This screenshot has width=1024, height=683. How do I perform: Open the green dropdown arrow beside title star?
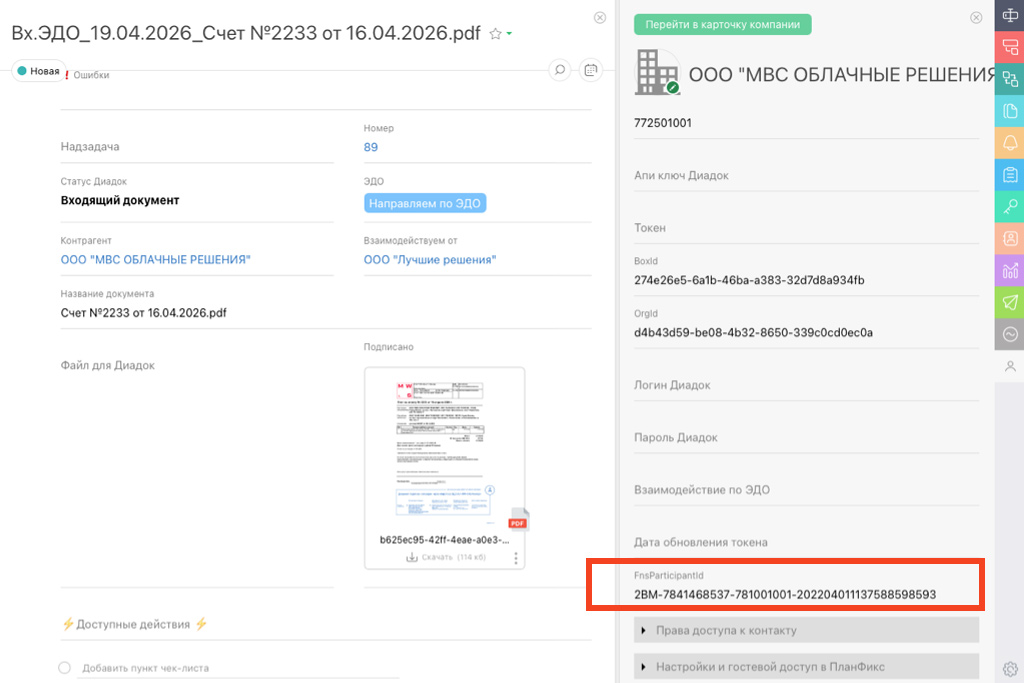(x=509, y=34)
